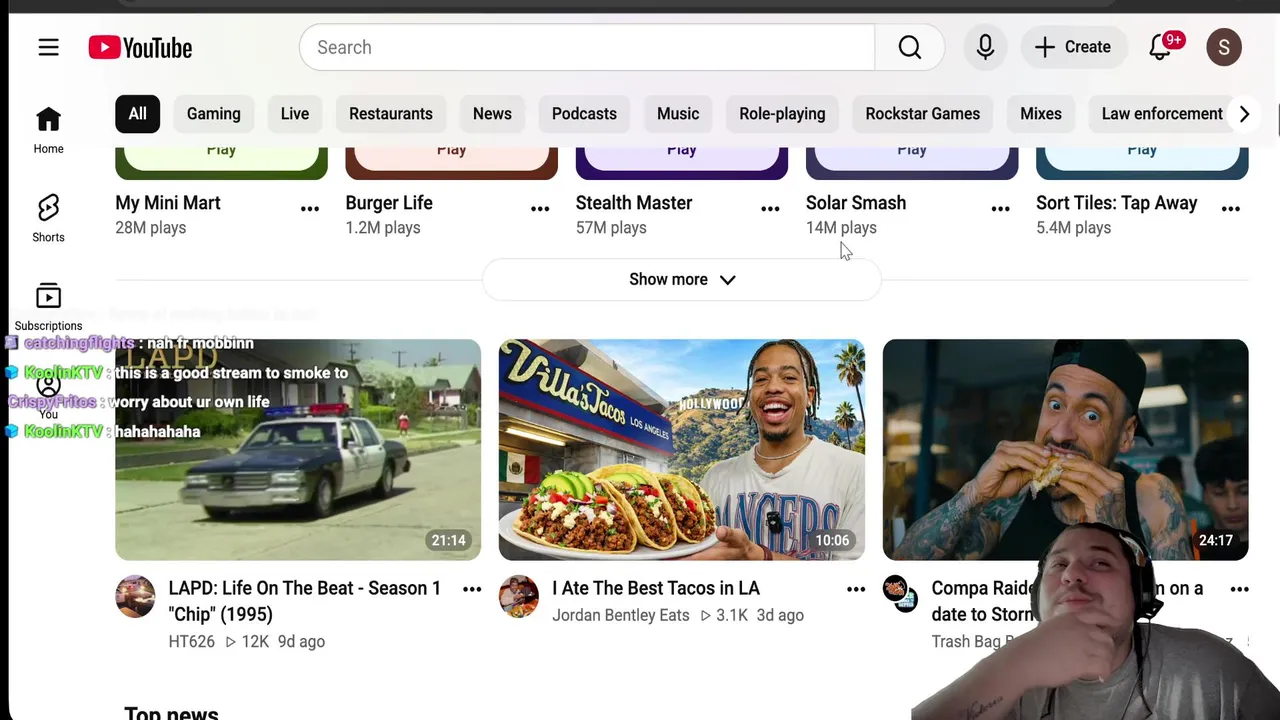The width and height of the screenshot is (1280, 720).
Task: Select the Rockstar Games filter chip
Action: pyautogui.click(x=923, y=114)
